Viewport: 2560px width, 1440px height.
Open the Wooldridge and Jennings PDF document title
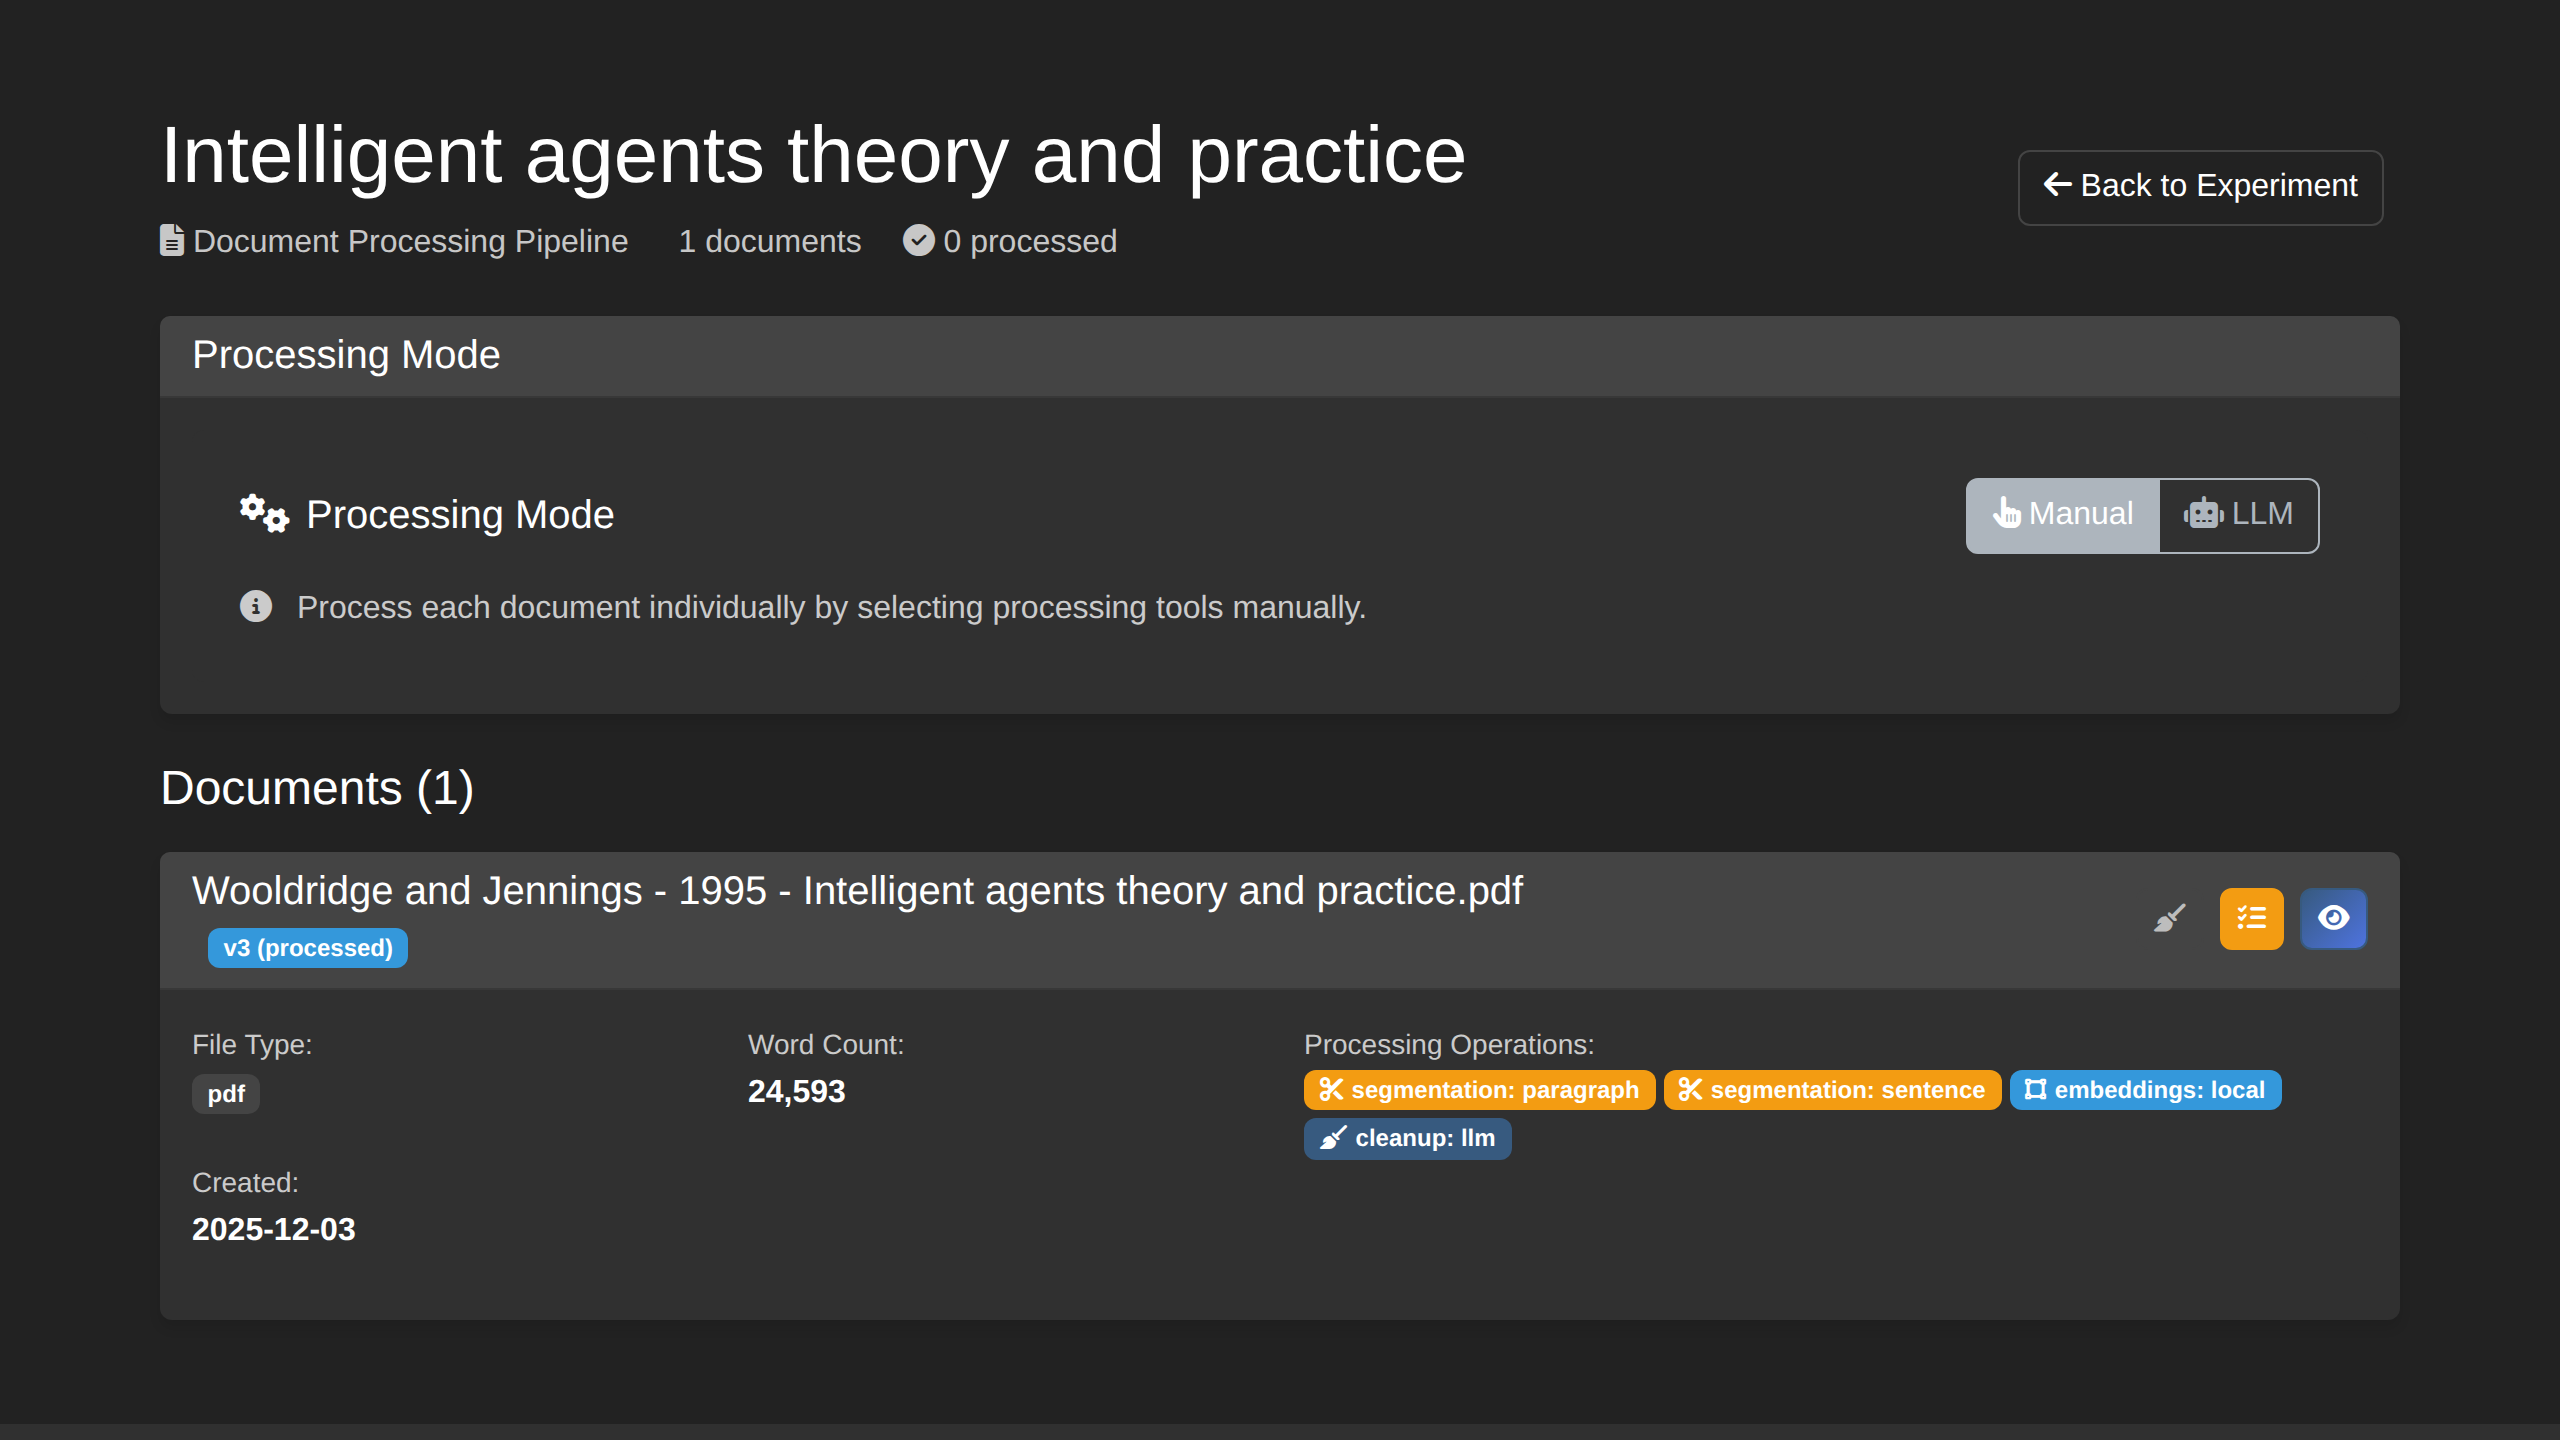coord(857,891)
